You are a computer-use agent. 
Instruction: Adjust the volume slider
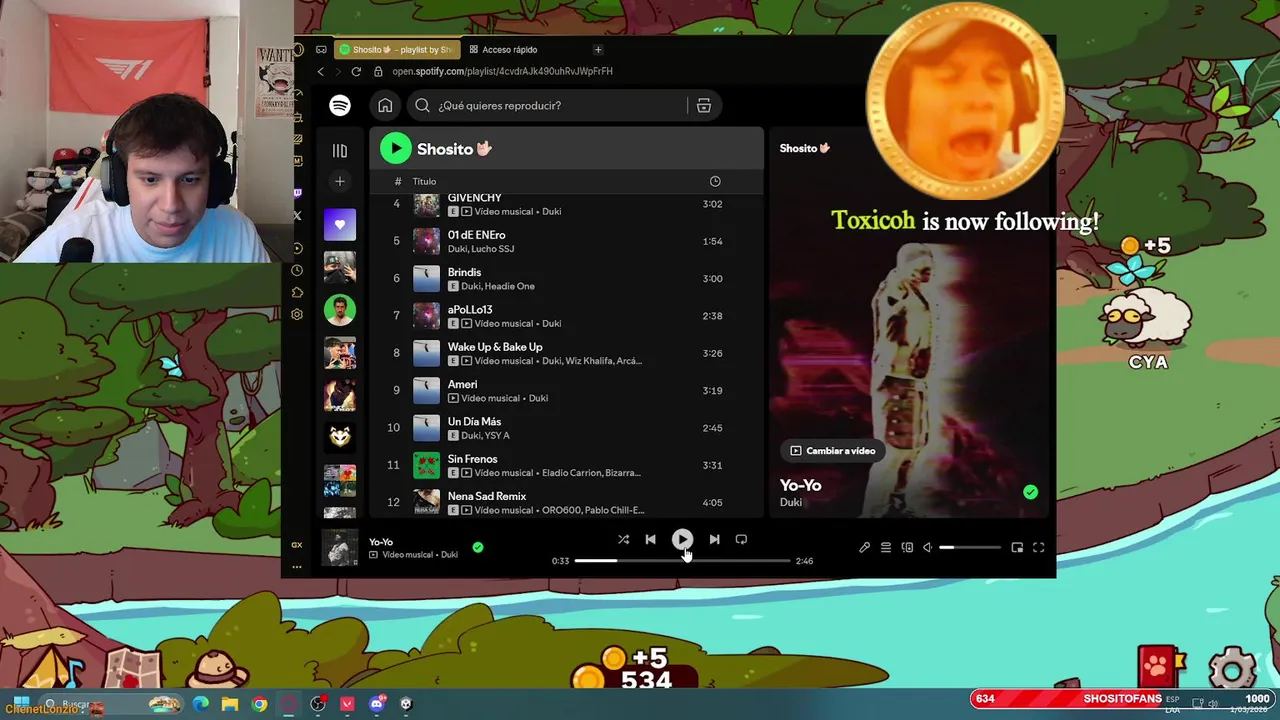(x=970, y=547)
